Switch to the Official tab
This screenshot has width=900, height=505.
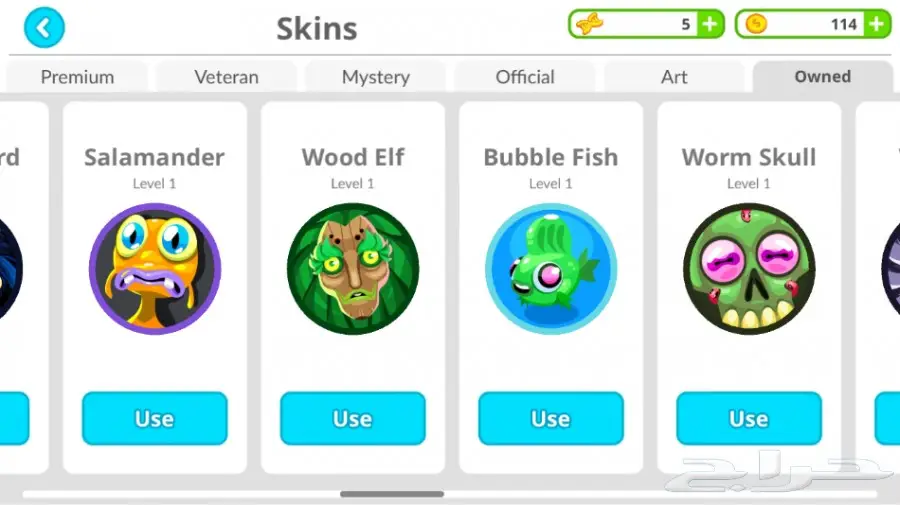525,77
